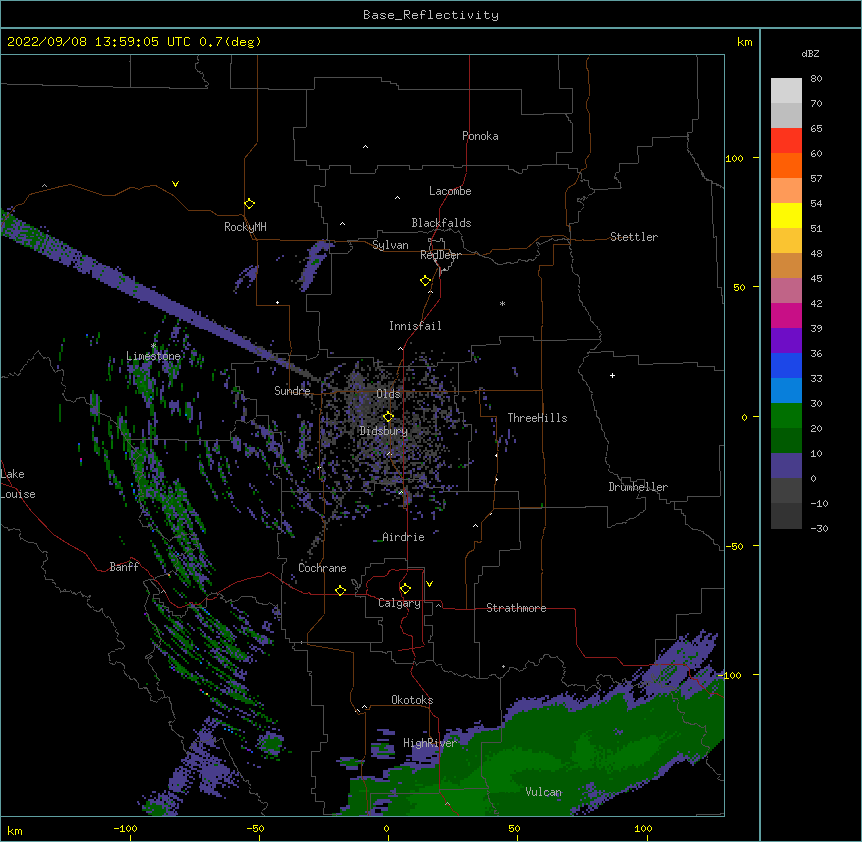Select the 65 dBZ red color swatch
Screen dimensions: 862x842
[x=786, y=141]
